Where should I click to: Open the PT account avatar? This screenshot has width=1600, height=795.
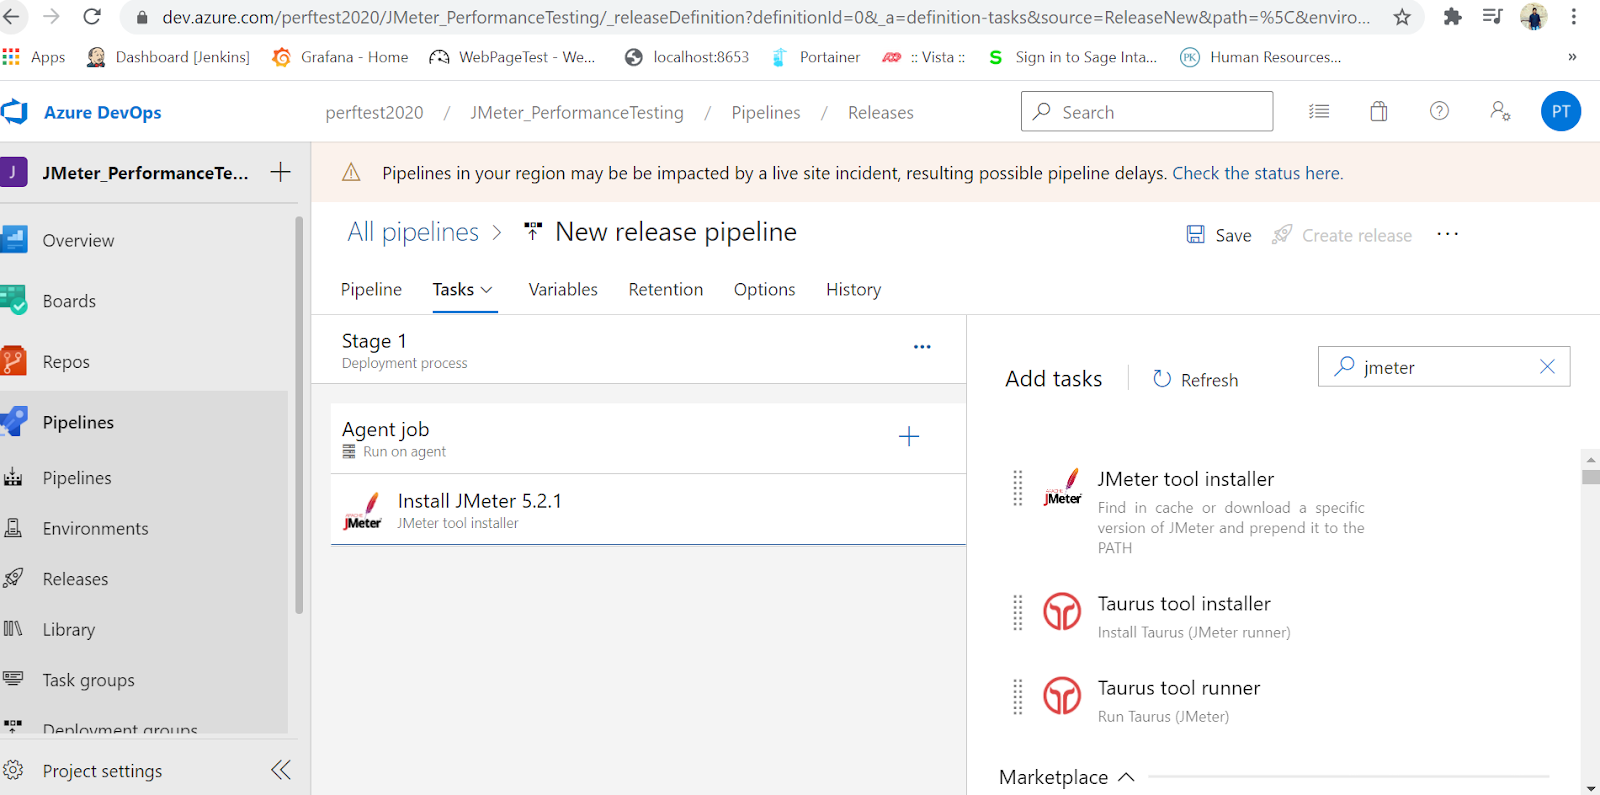(x=1560, y=111)
